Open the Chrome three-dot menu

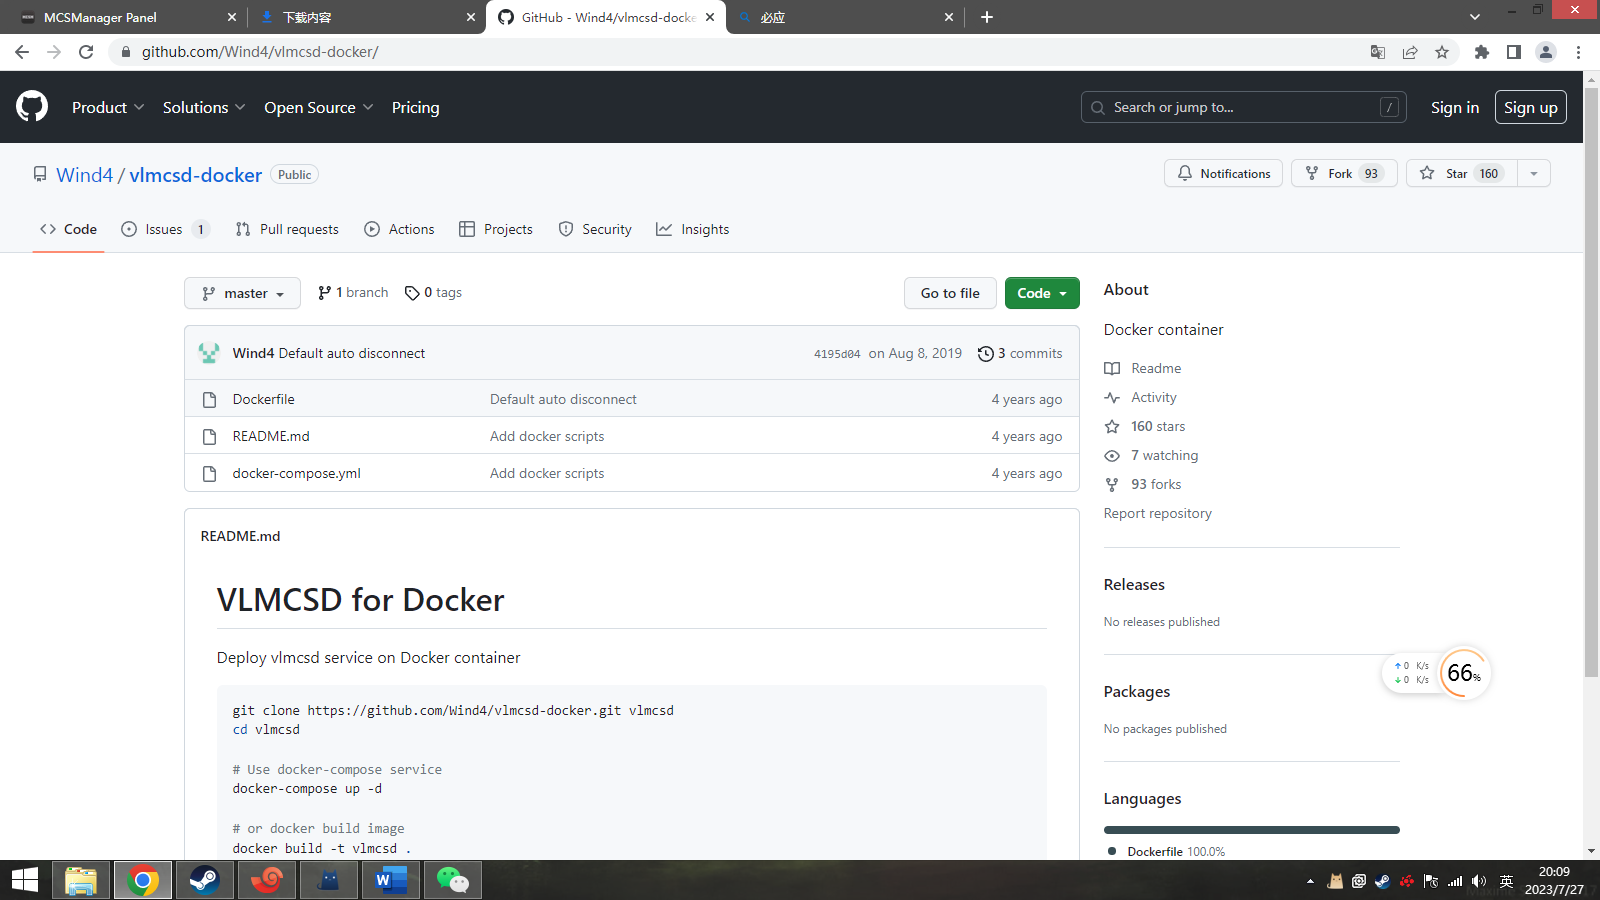click(1579, 52)
